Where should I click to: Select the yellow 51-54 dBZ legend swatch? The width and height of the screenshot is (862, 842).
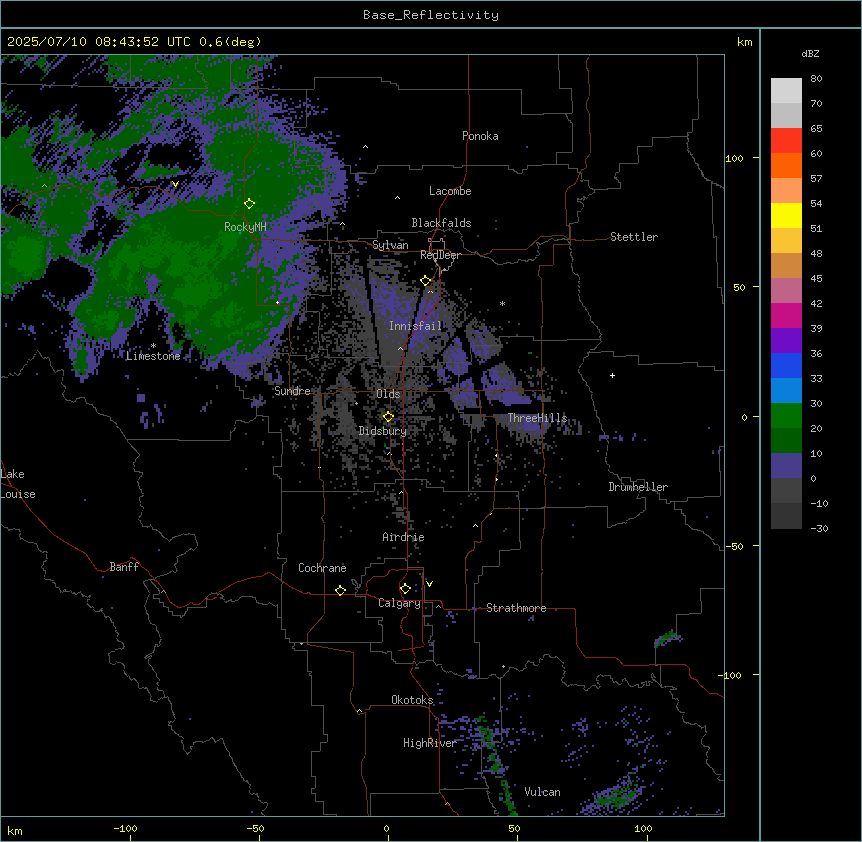click(786, 216)
